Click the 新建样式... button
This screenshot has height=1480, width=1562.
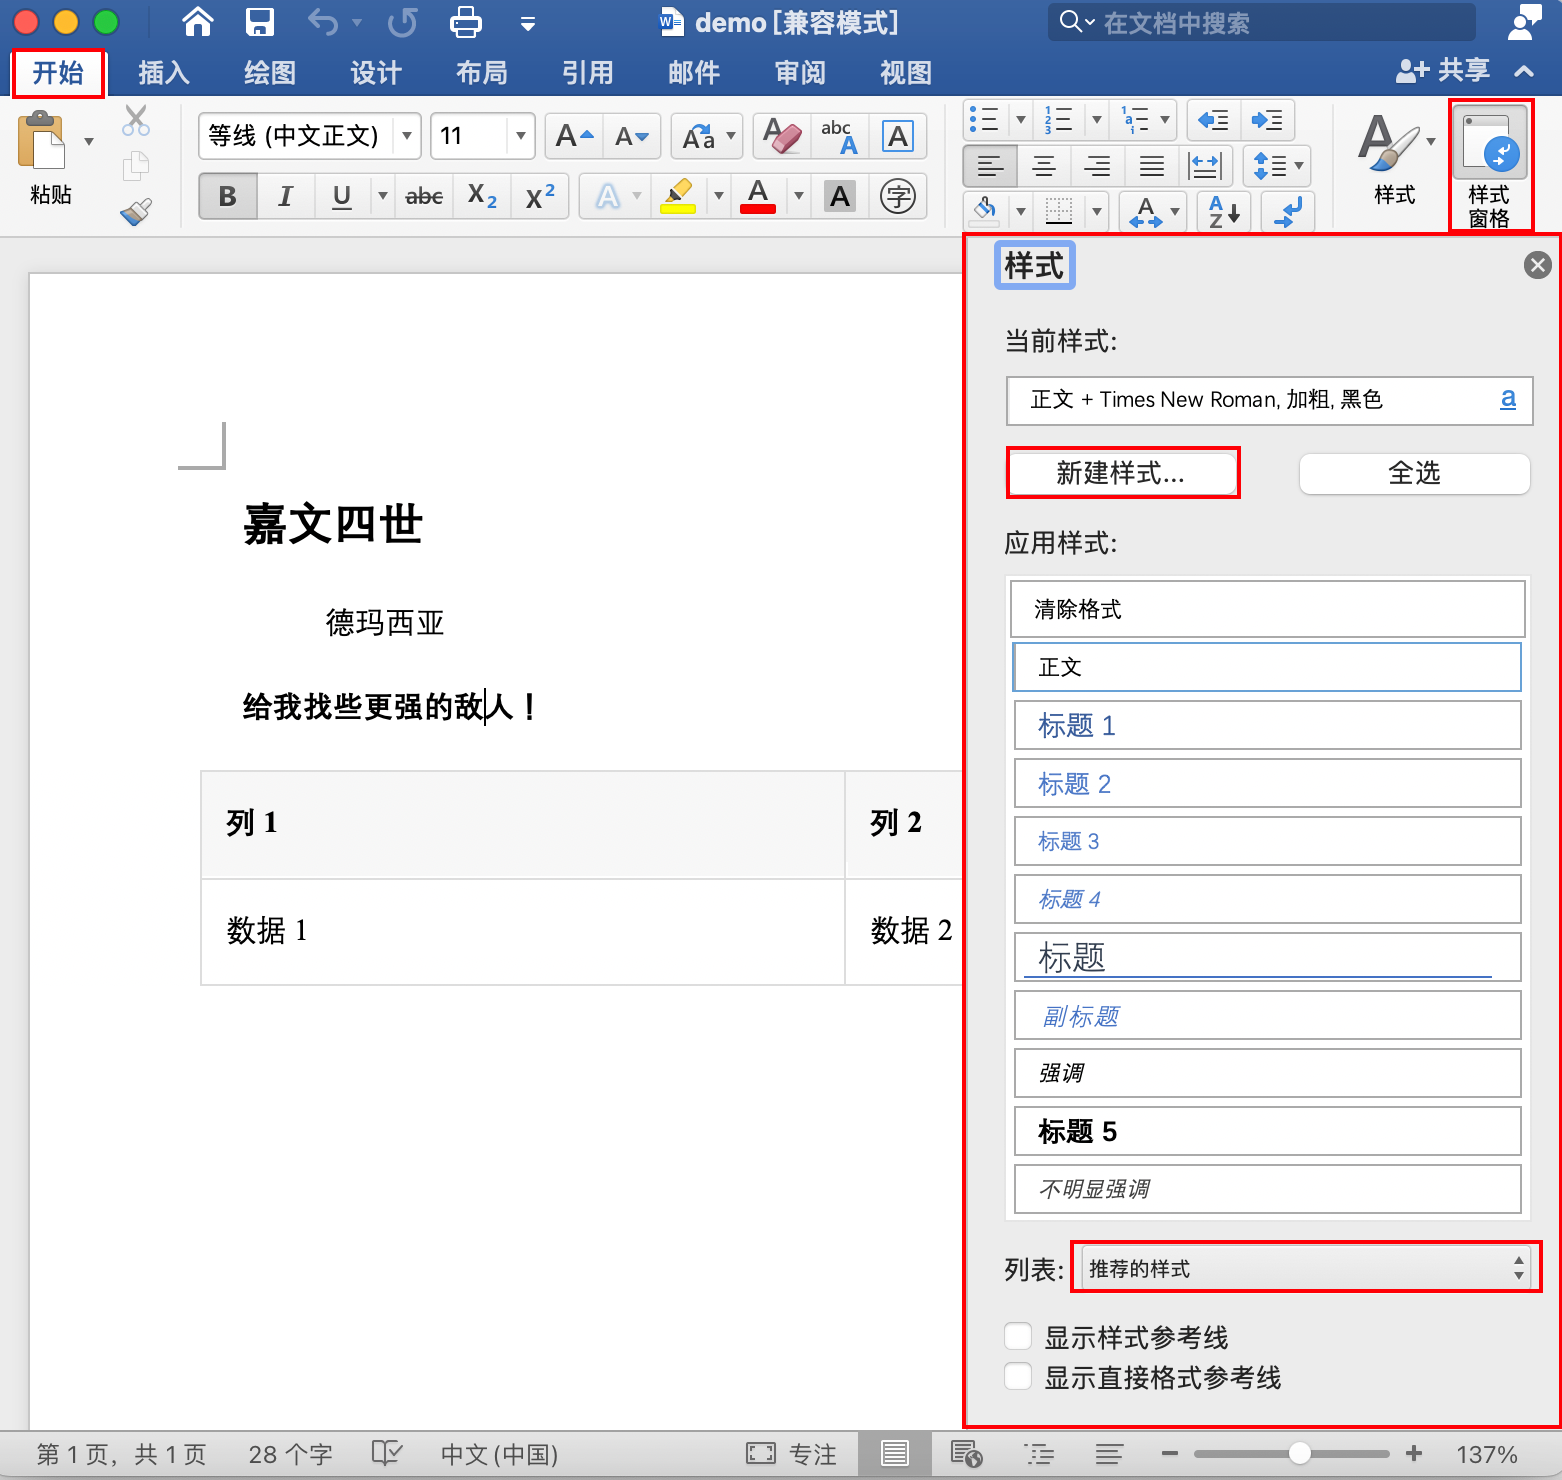[x=1122, y=473]
